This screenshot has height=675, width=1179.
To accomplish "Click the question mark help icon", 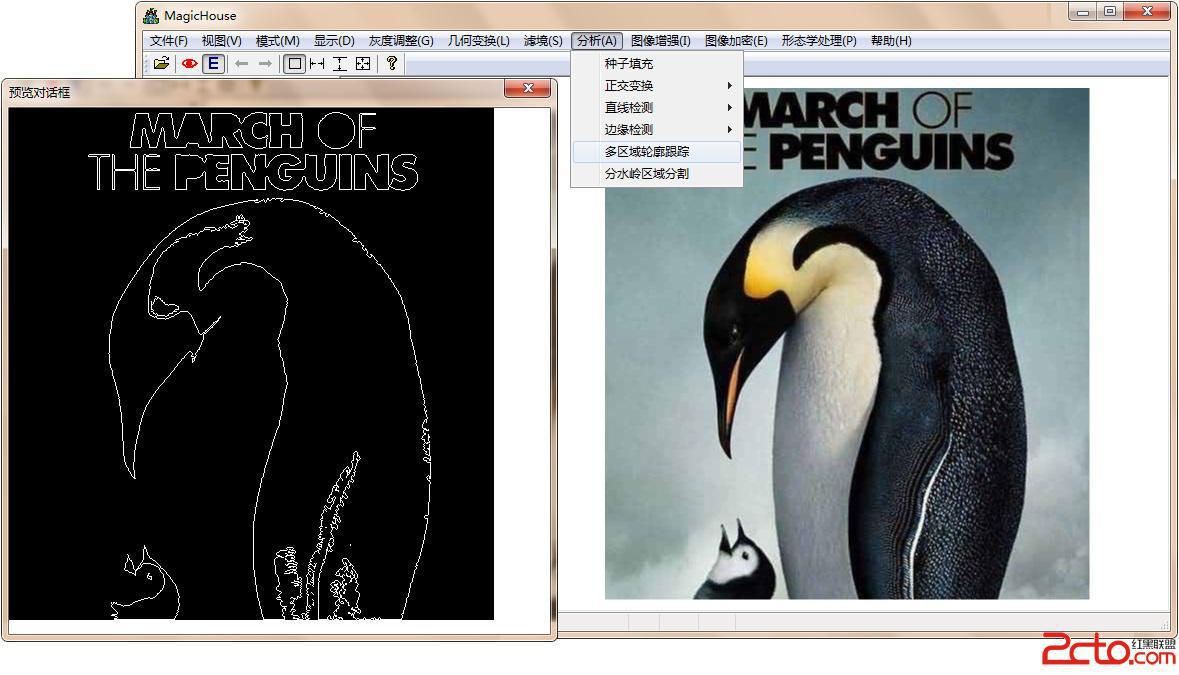I will point(392,64).
